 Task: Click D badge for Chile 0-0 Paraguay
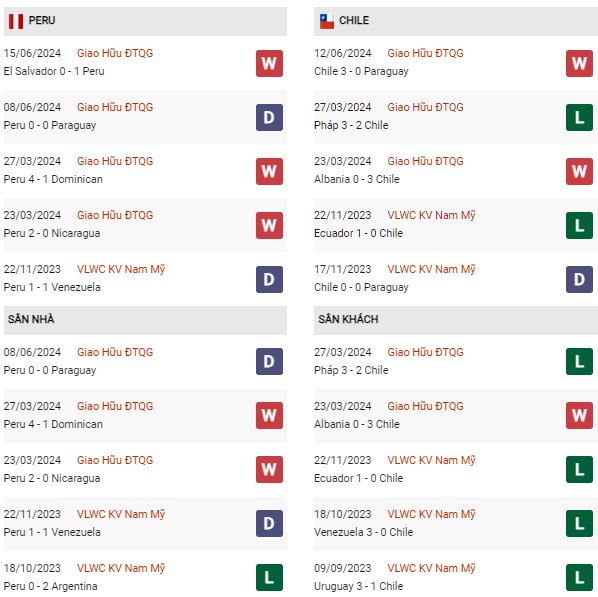coord(579,279)
